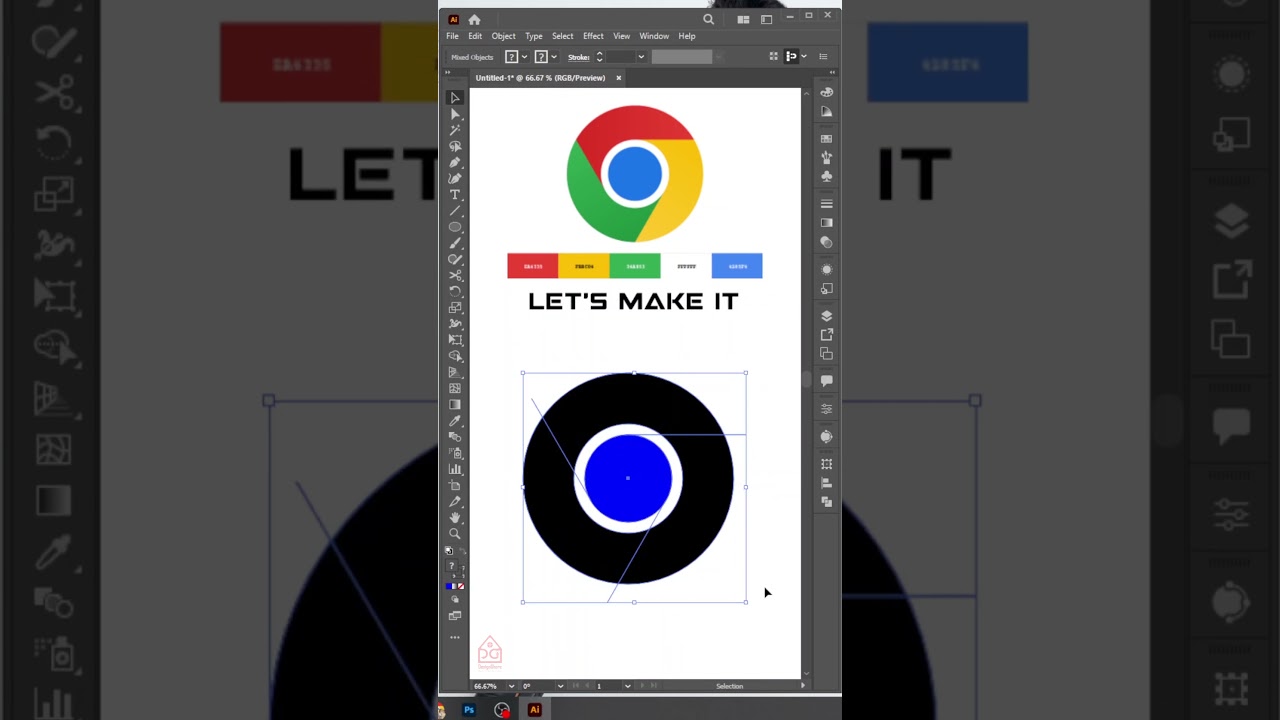Toggle the default fill and stroke icon
This screenshot has height=720, width=1280.
(449, 551)
